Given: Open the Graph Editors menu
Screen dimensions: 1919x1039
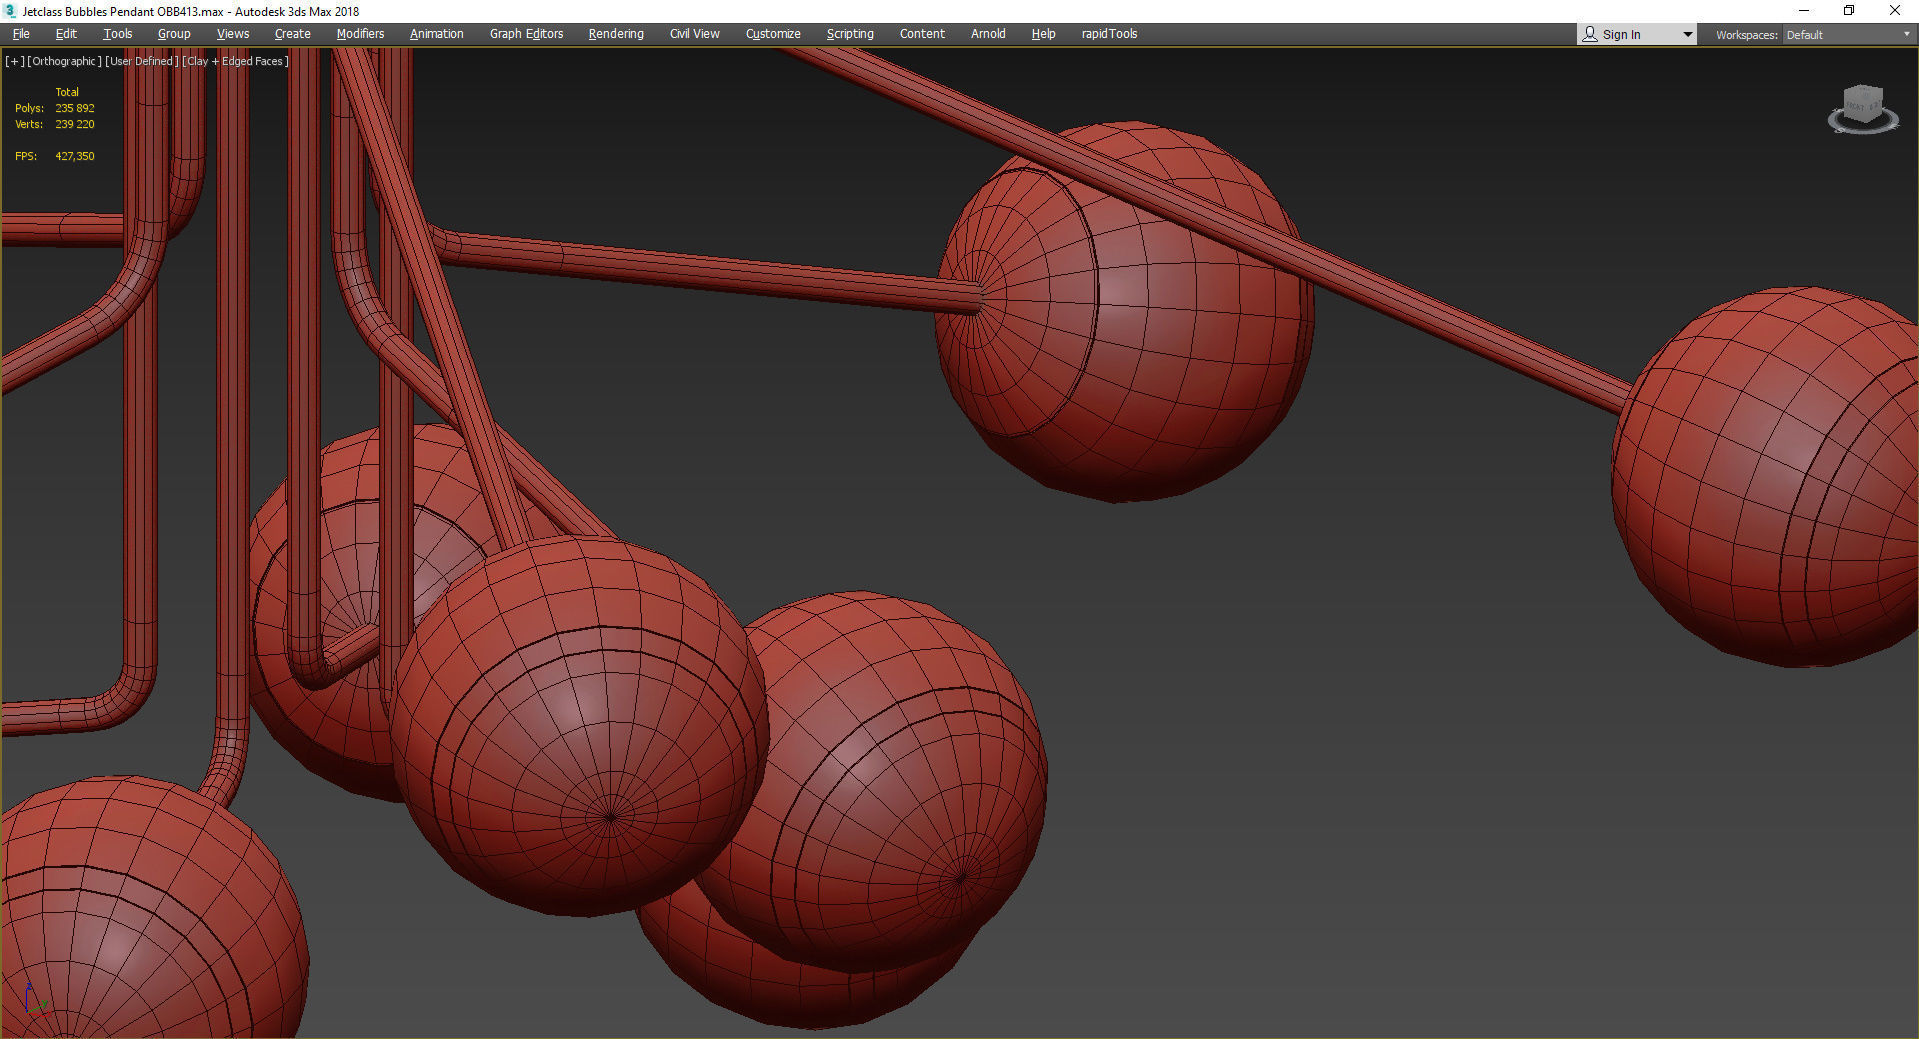Looking at the screenshot, I should pyautogui.click(x=526, y=34).
